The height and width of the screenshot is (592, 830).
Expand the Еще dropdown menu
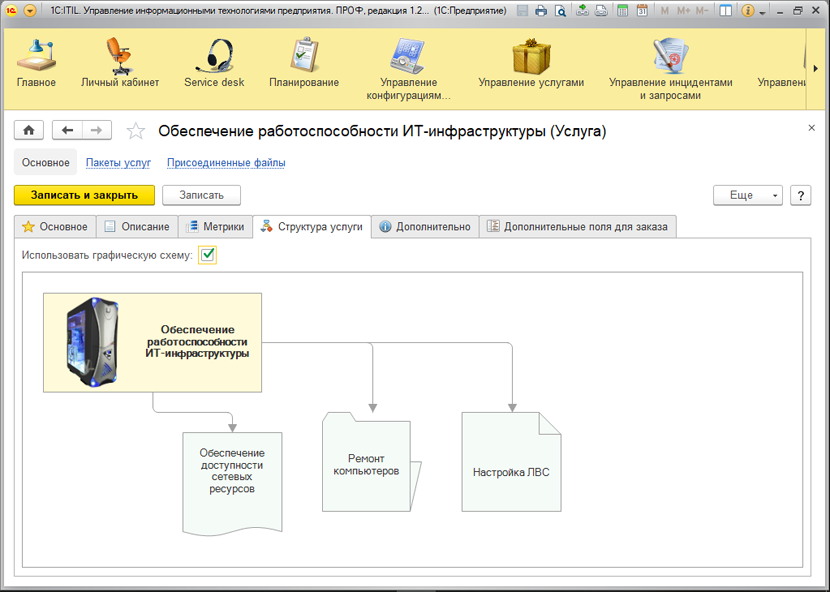tap(747, 195)
